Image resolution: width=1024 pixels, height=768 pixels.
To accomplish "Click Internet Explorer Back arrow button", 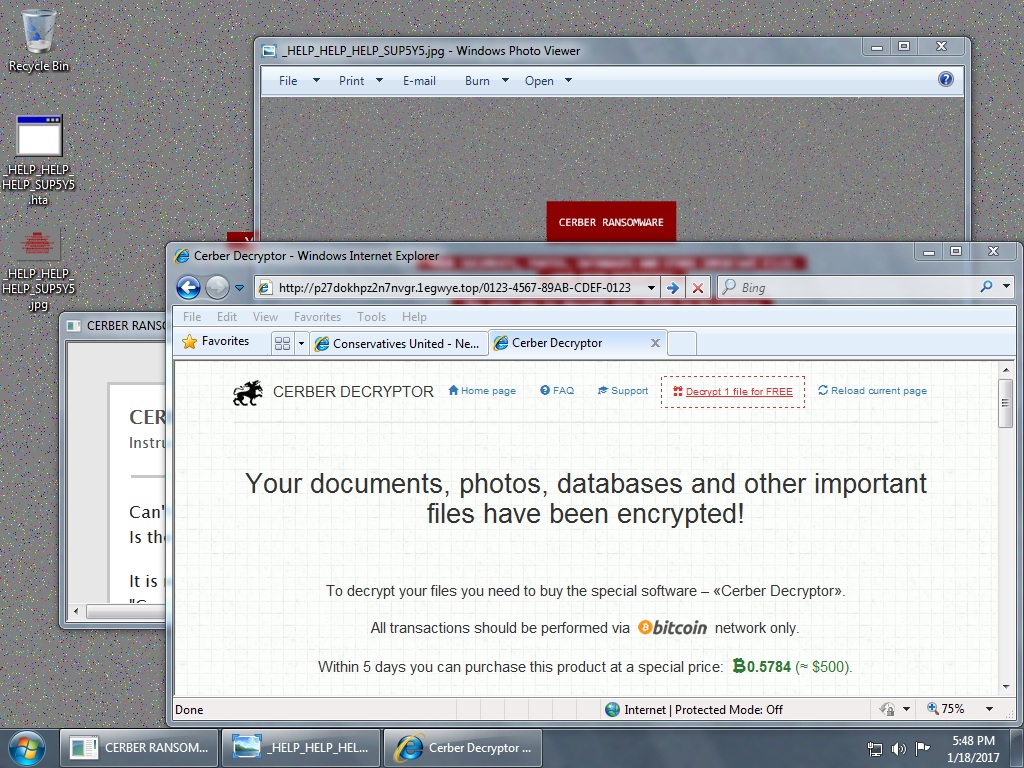I will [188, 287].
